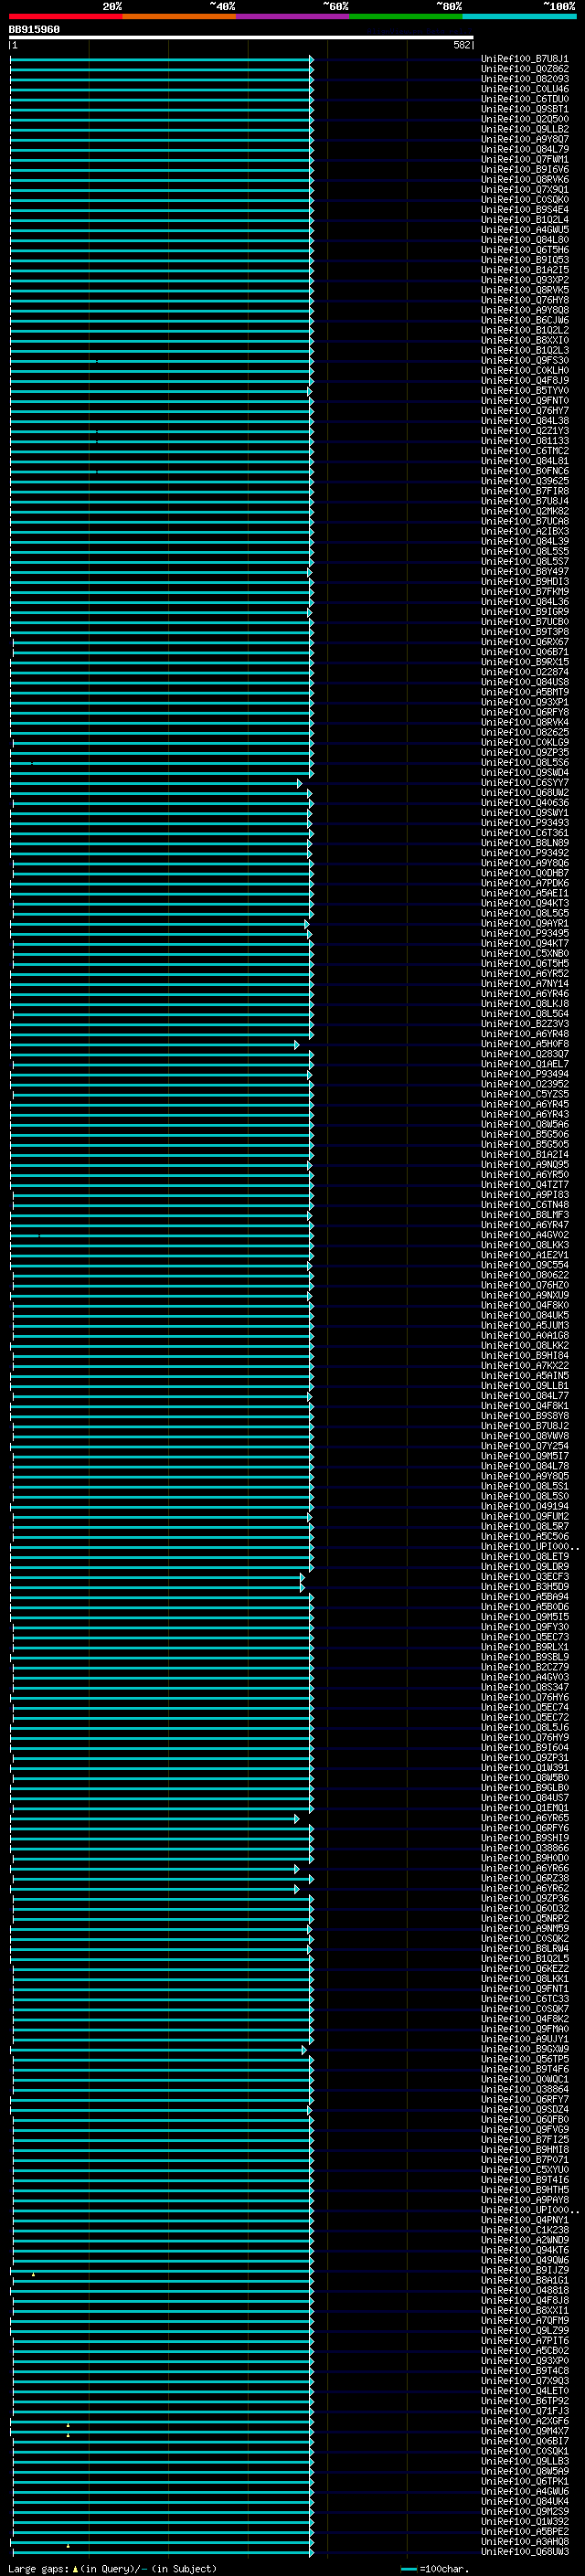Select the UniRef100_B1A2I5 label

tap(525, 270)
